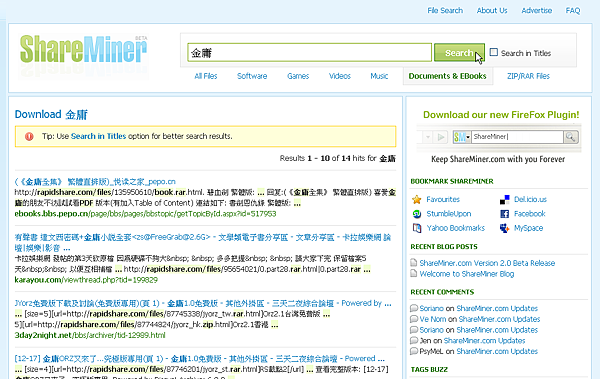This screenshot has height=379, width=600.
Task: Select the Software tab
Action: [252, 76]
